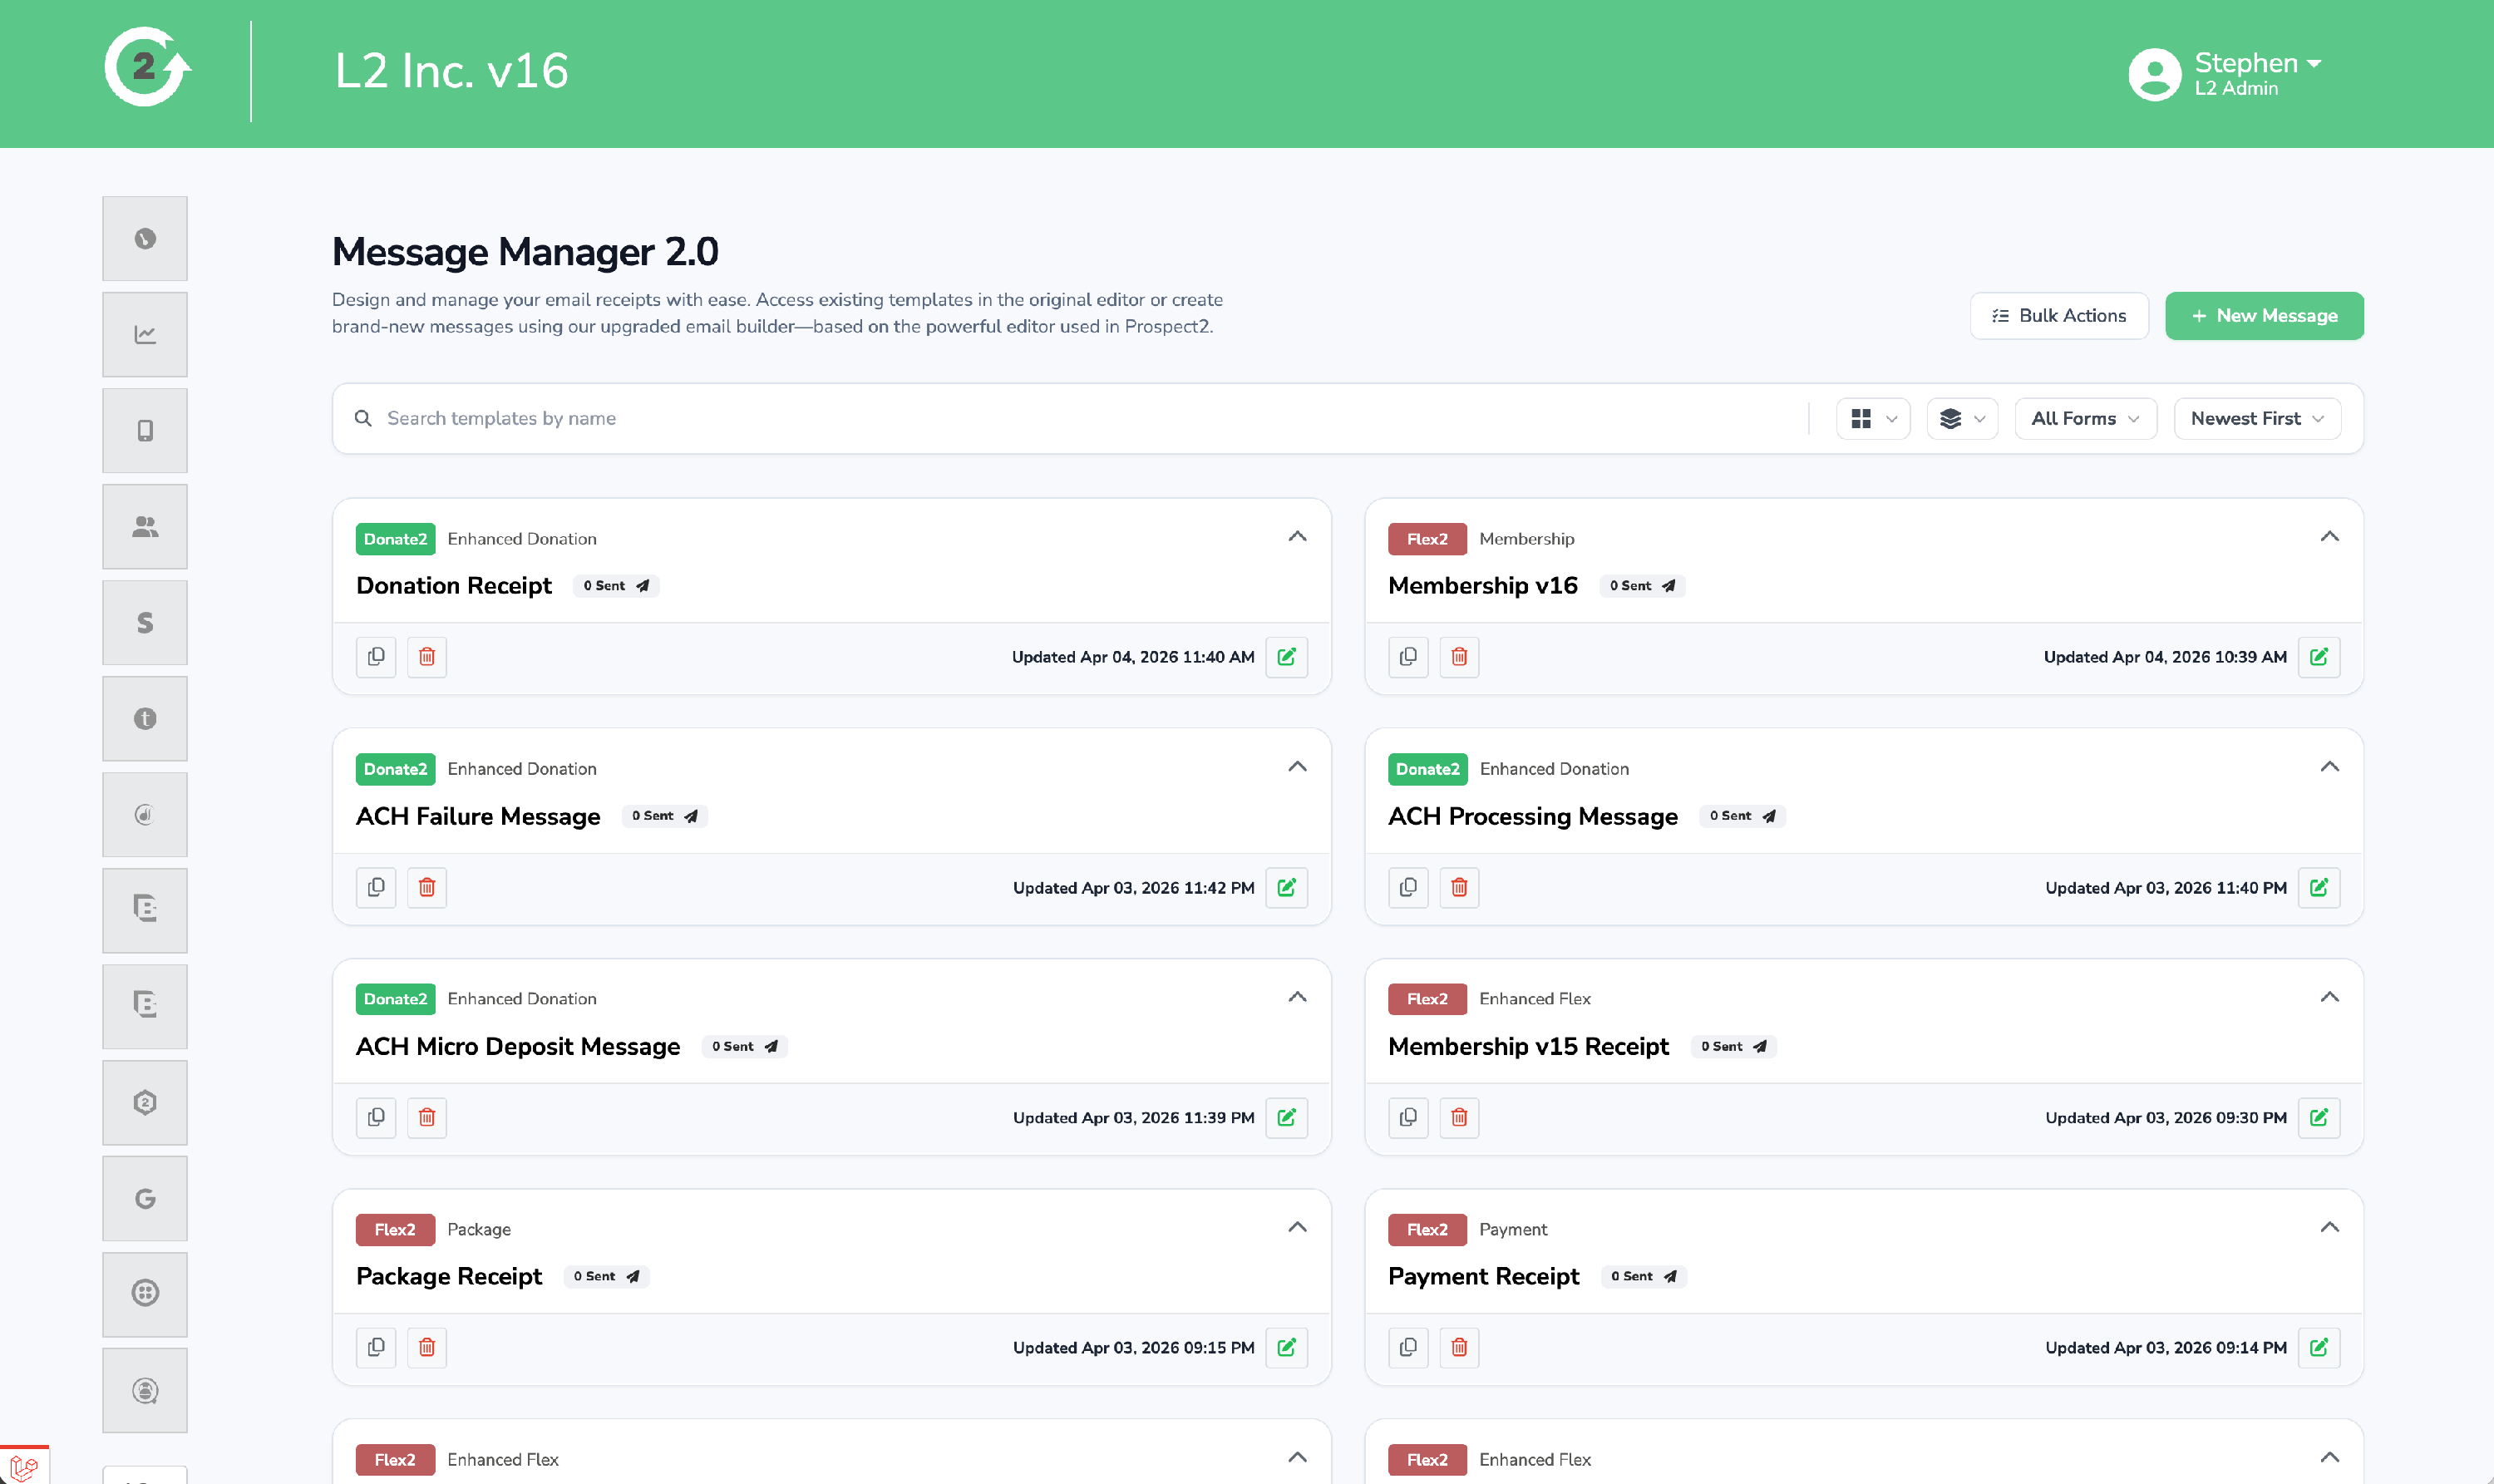Click the G sidebar icon
This screenshot has width=2494, height=1484.
tap(145, 1198)
